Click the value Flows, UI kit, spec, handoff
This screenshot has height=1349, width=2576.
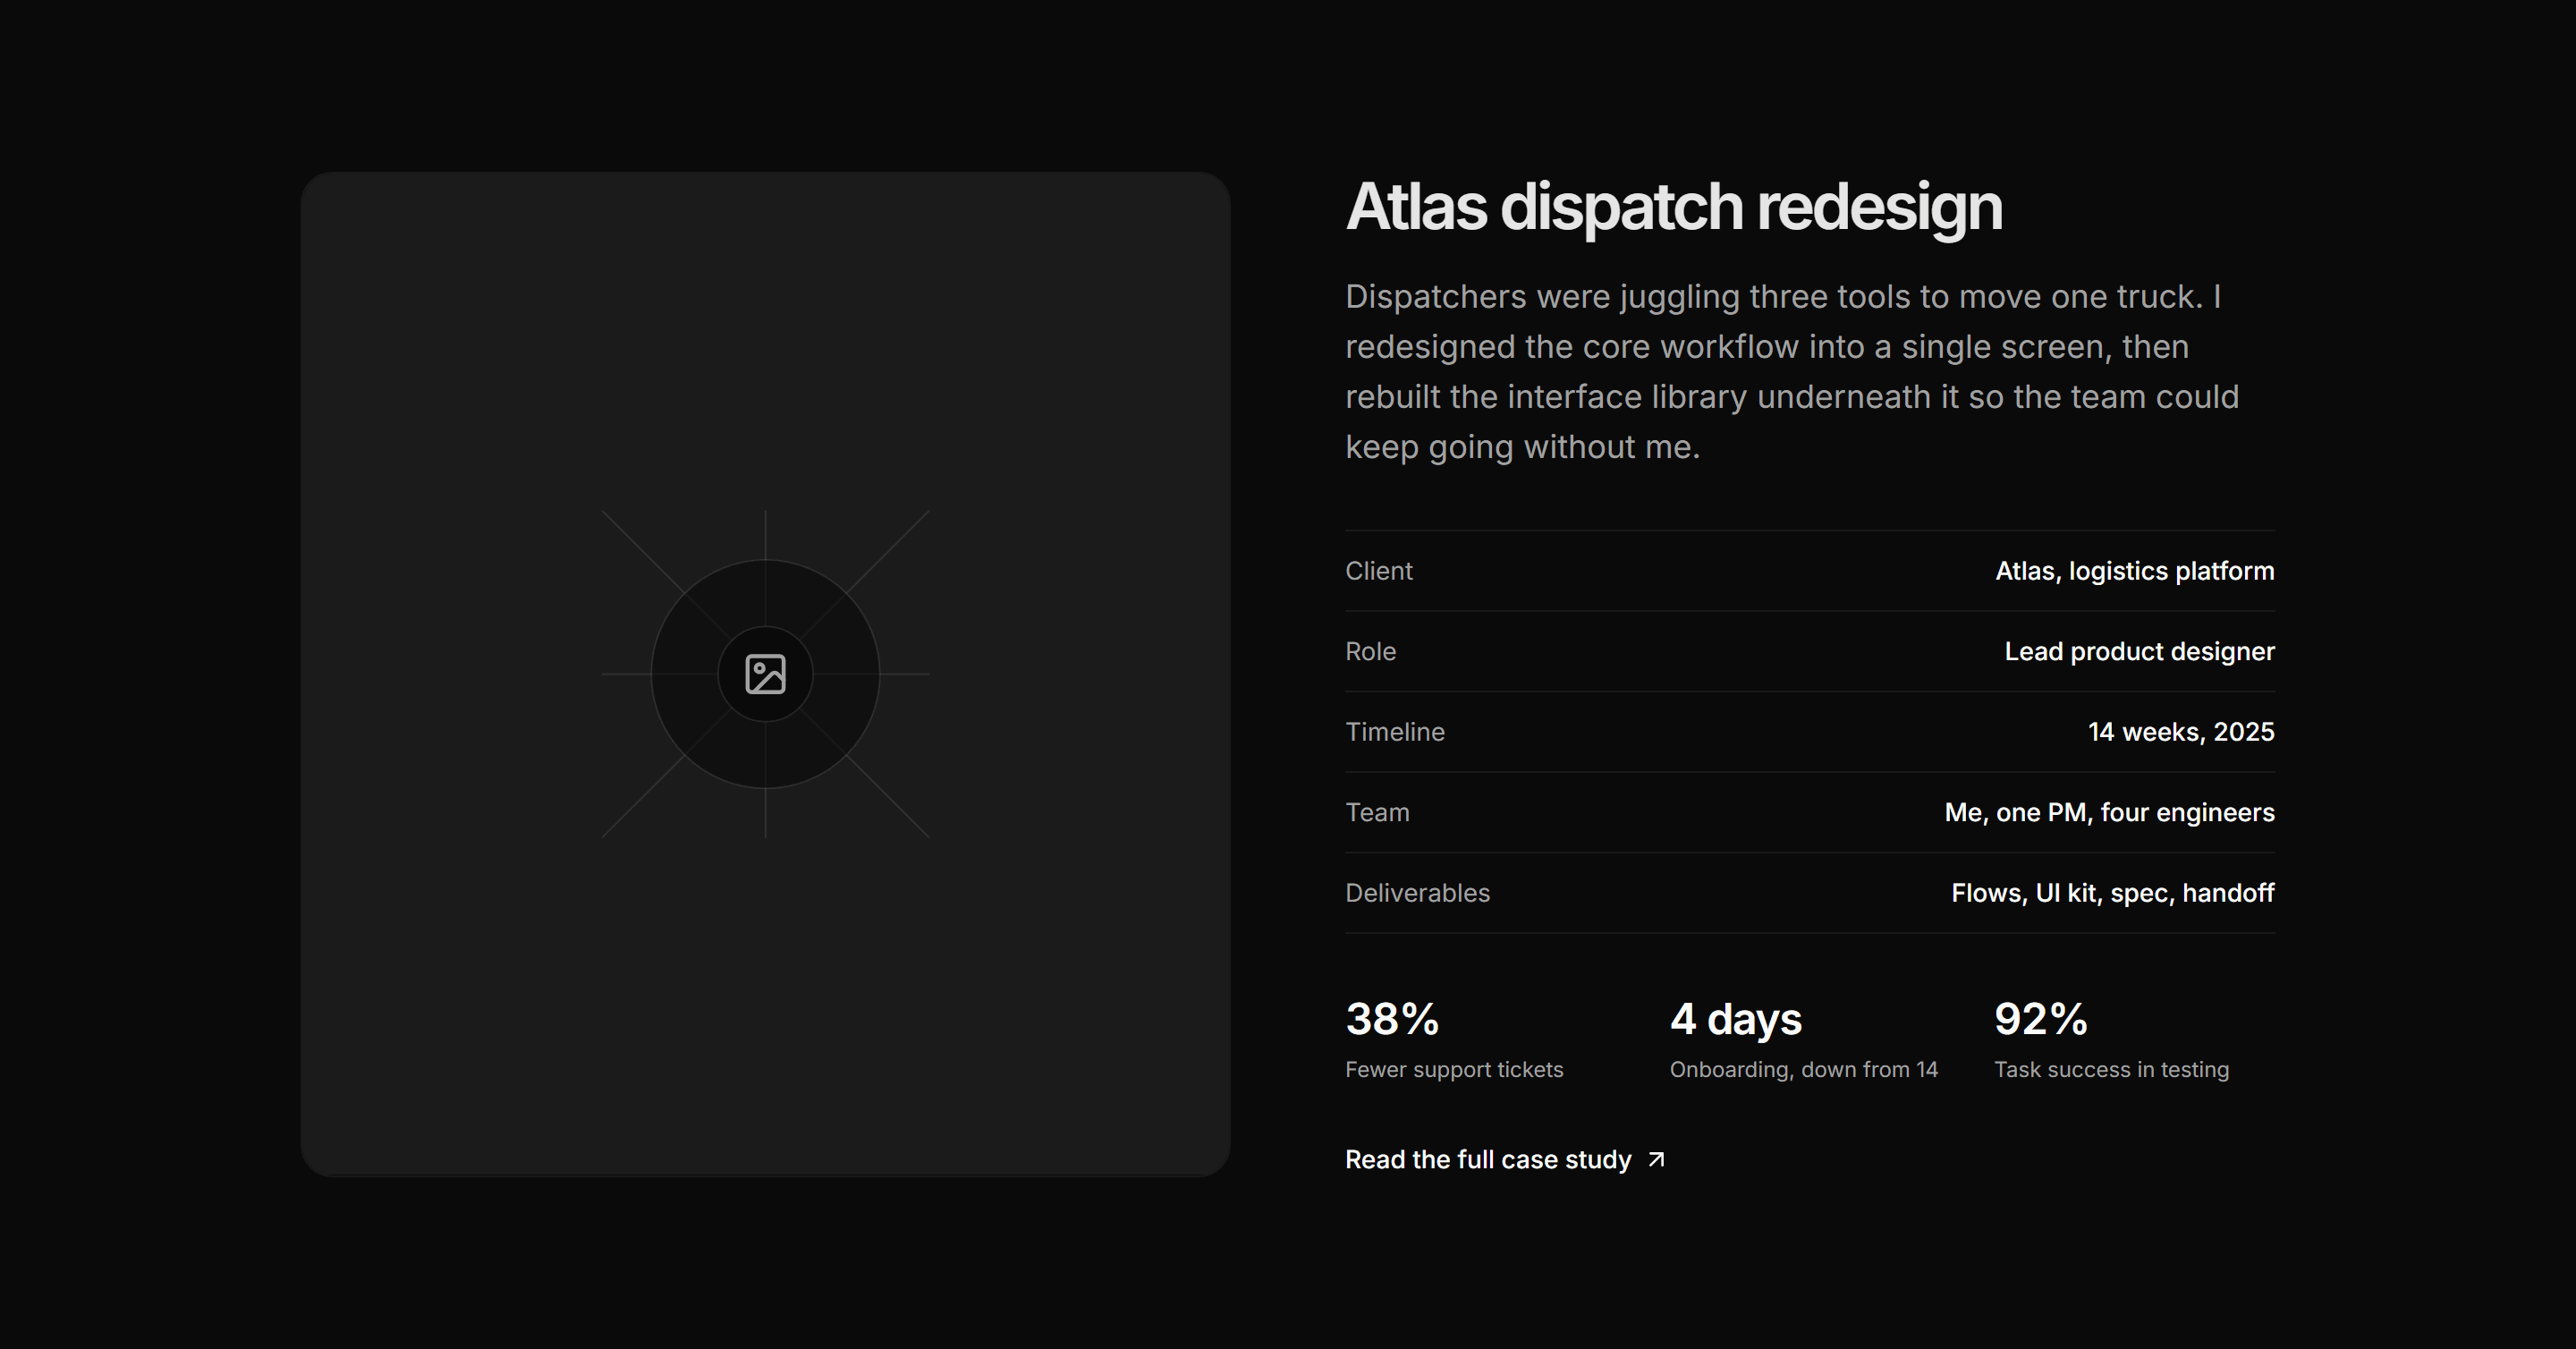pos(2112,893)
